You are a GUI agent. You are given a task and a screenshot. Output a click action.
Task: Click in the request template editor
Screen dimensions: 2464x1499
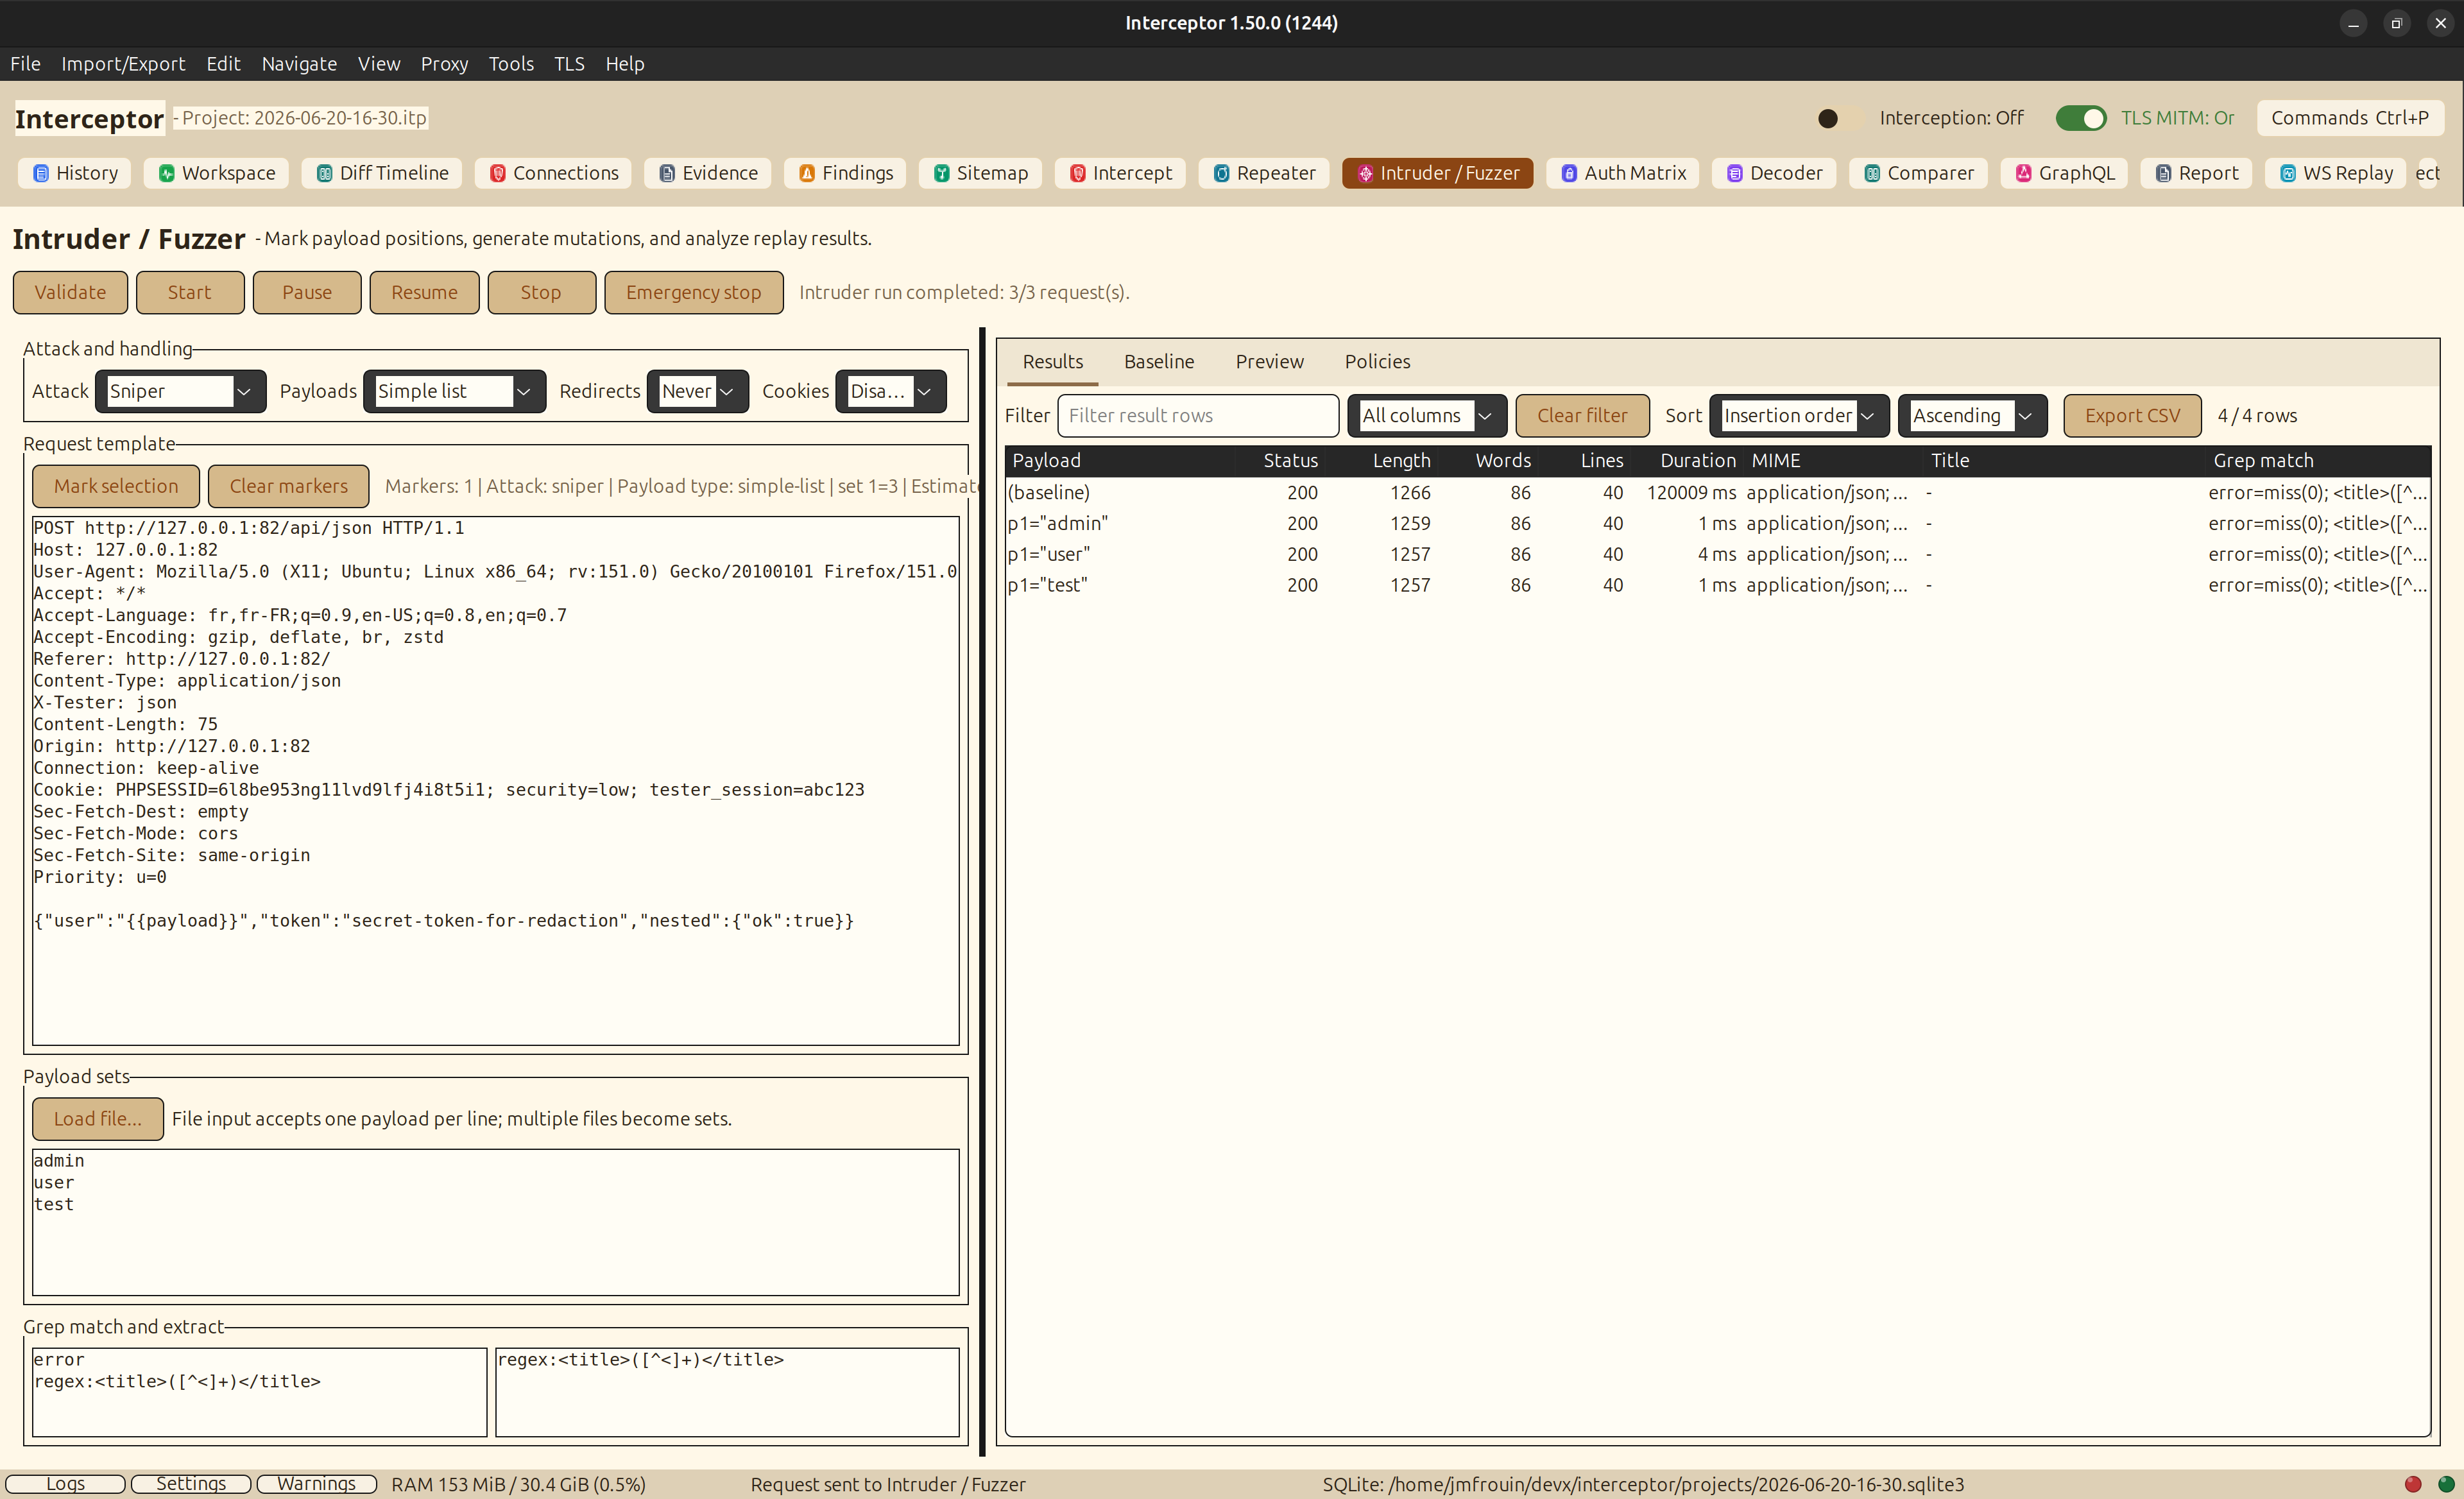[x=496, y=780]
